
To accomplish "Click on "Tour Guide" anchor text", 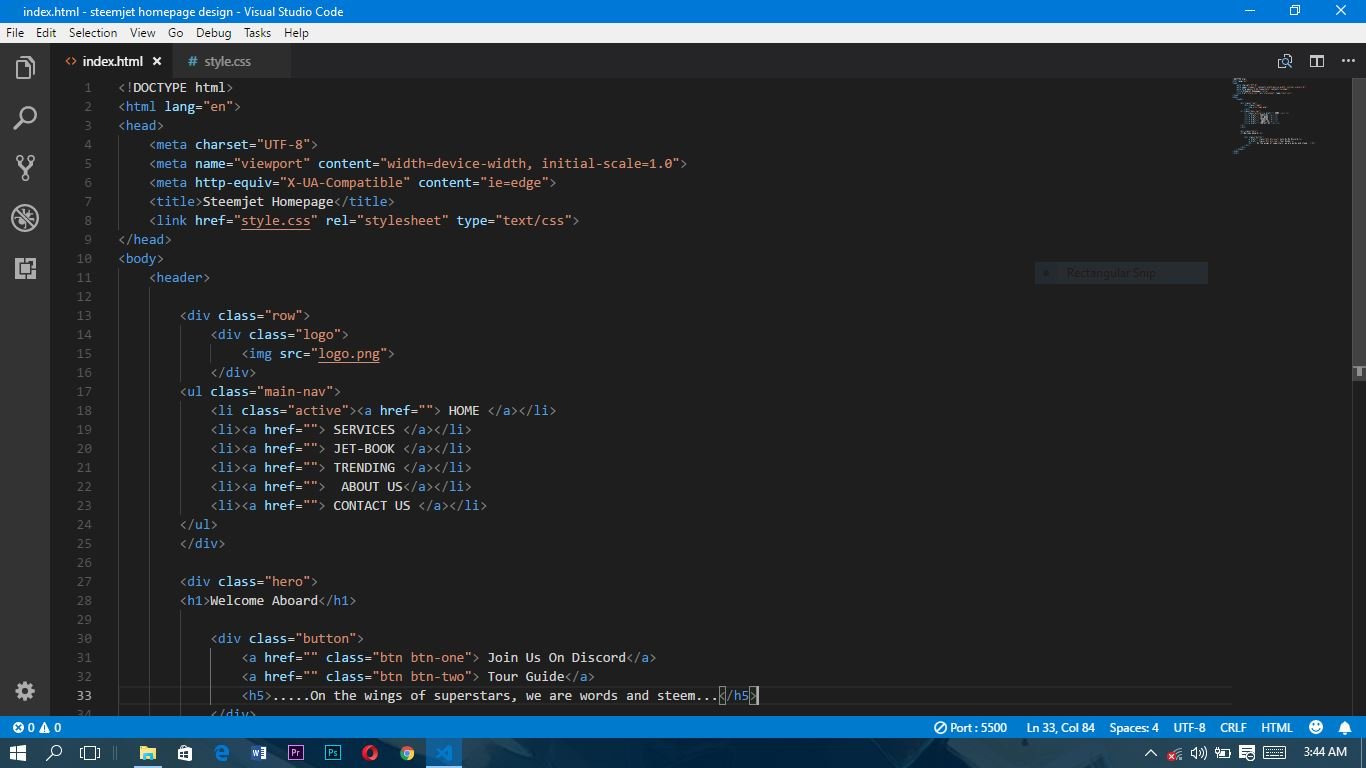I will click(x=526, y=676).
